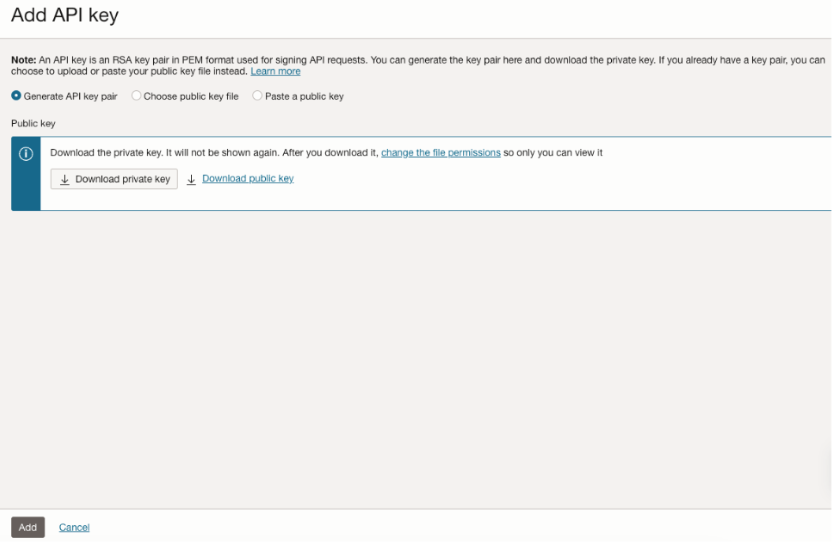The width and height of the screenshot is (835, 544).
Task: Select the Generate API key pair radio button
Action: tap(16, 96)
